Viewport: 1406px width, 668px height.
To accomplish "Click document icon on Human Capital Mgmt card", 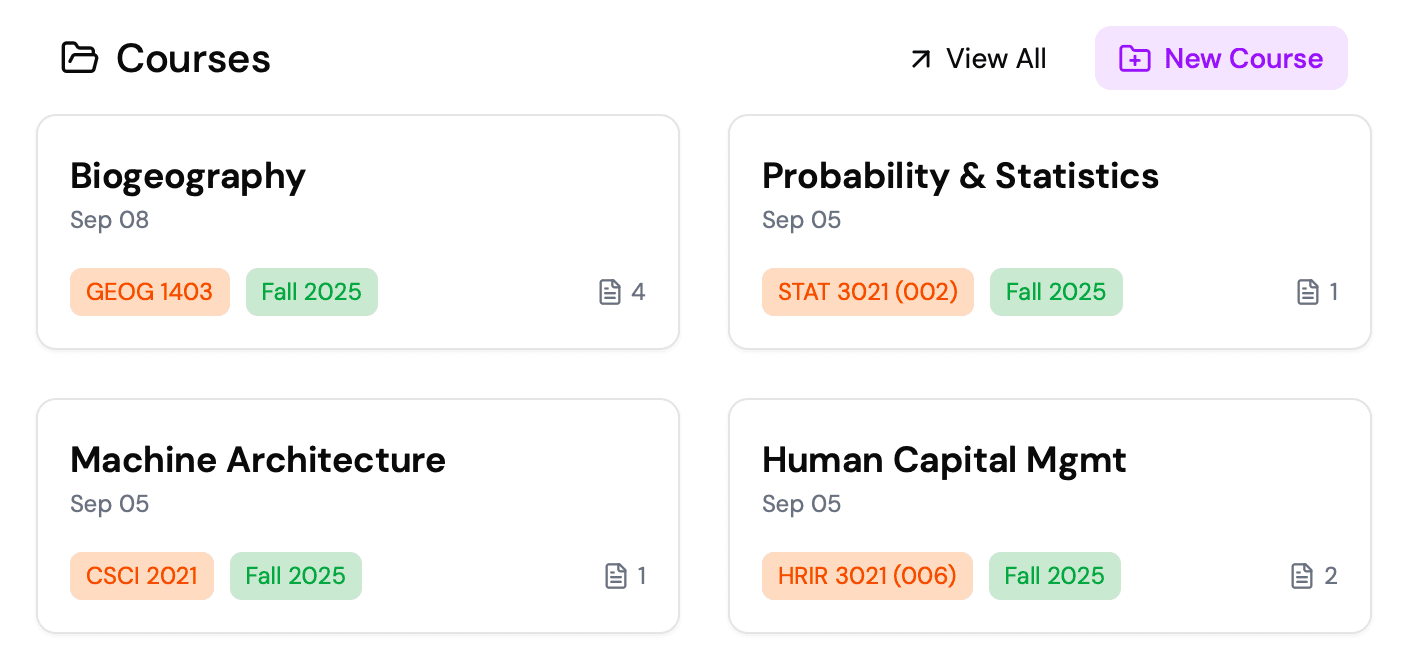I will click(1302, 576).
